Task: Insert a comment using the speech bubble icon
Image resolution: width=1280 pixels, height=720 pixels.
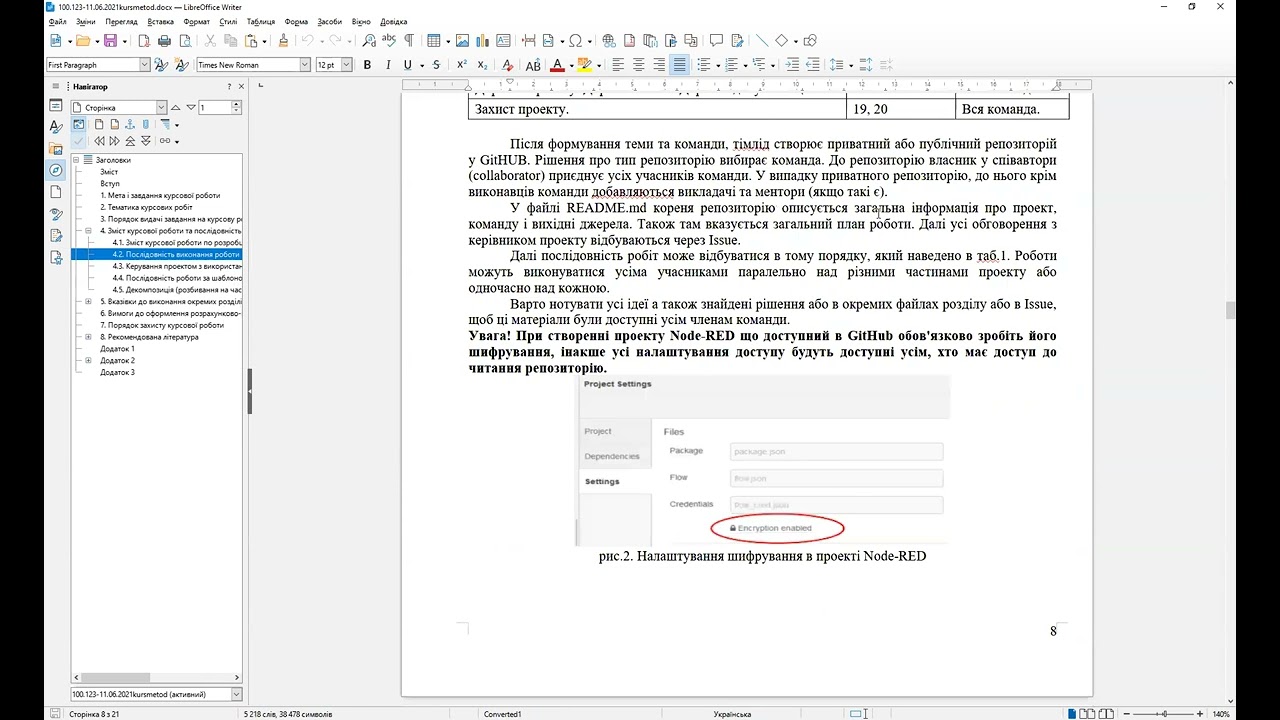Action: pyautogui.click(x=715, y=41)
